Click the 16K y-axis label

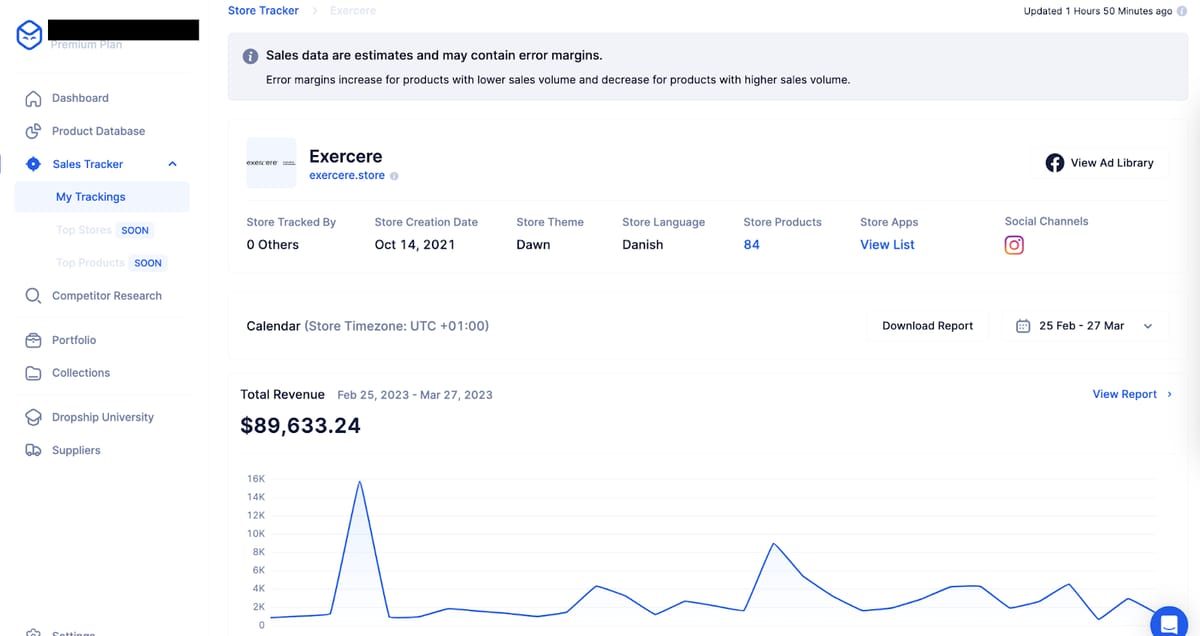coord(255,479)
